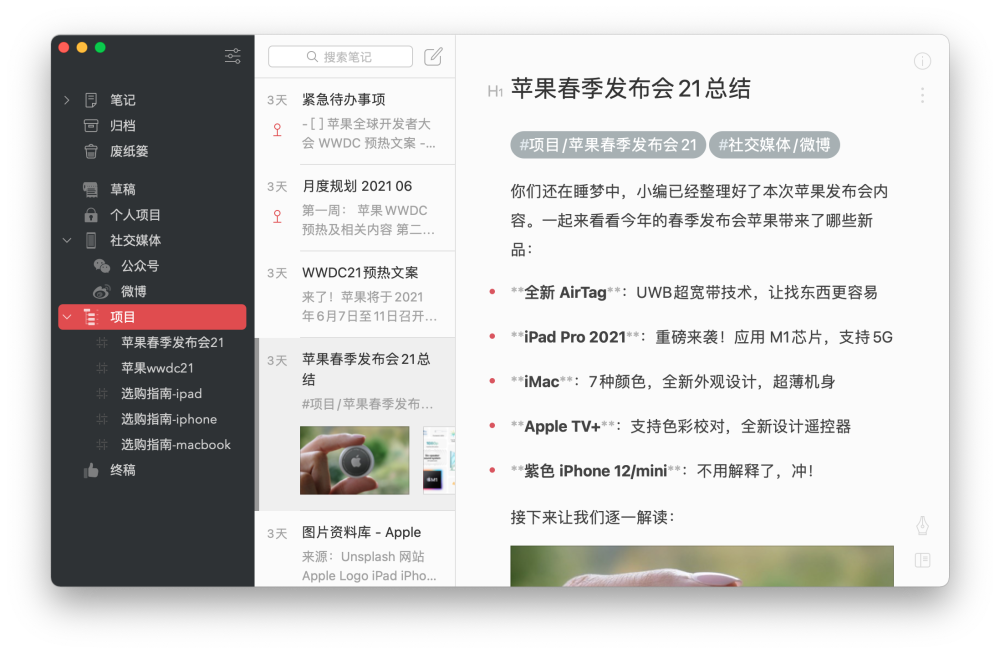
Task: Click the 项目 list icon
Action: coord(91,317)
